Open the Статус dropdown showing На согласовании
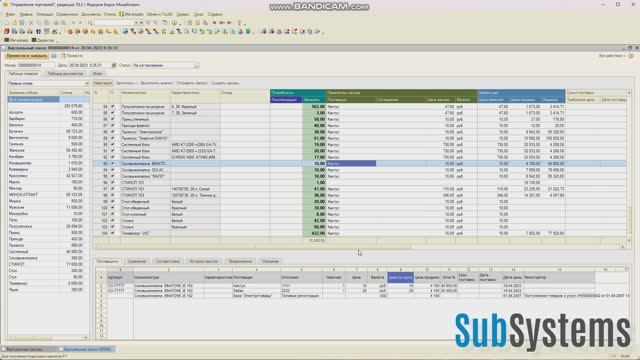Image resolution: width=640 pixels, height=360 pixels. point(196,65)
